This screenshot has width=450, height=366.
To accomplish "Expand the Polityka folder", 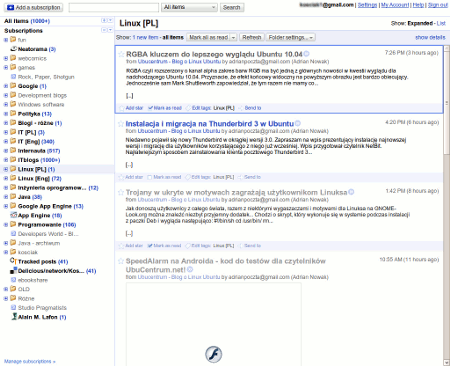I will point(6,114).
